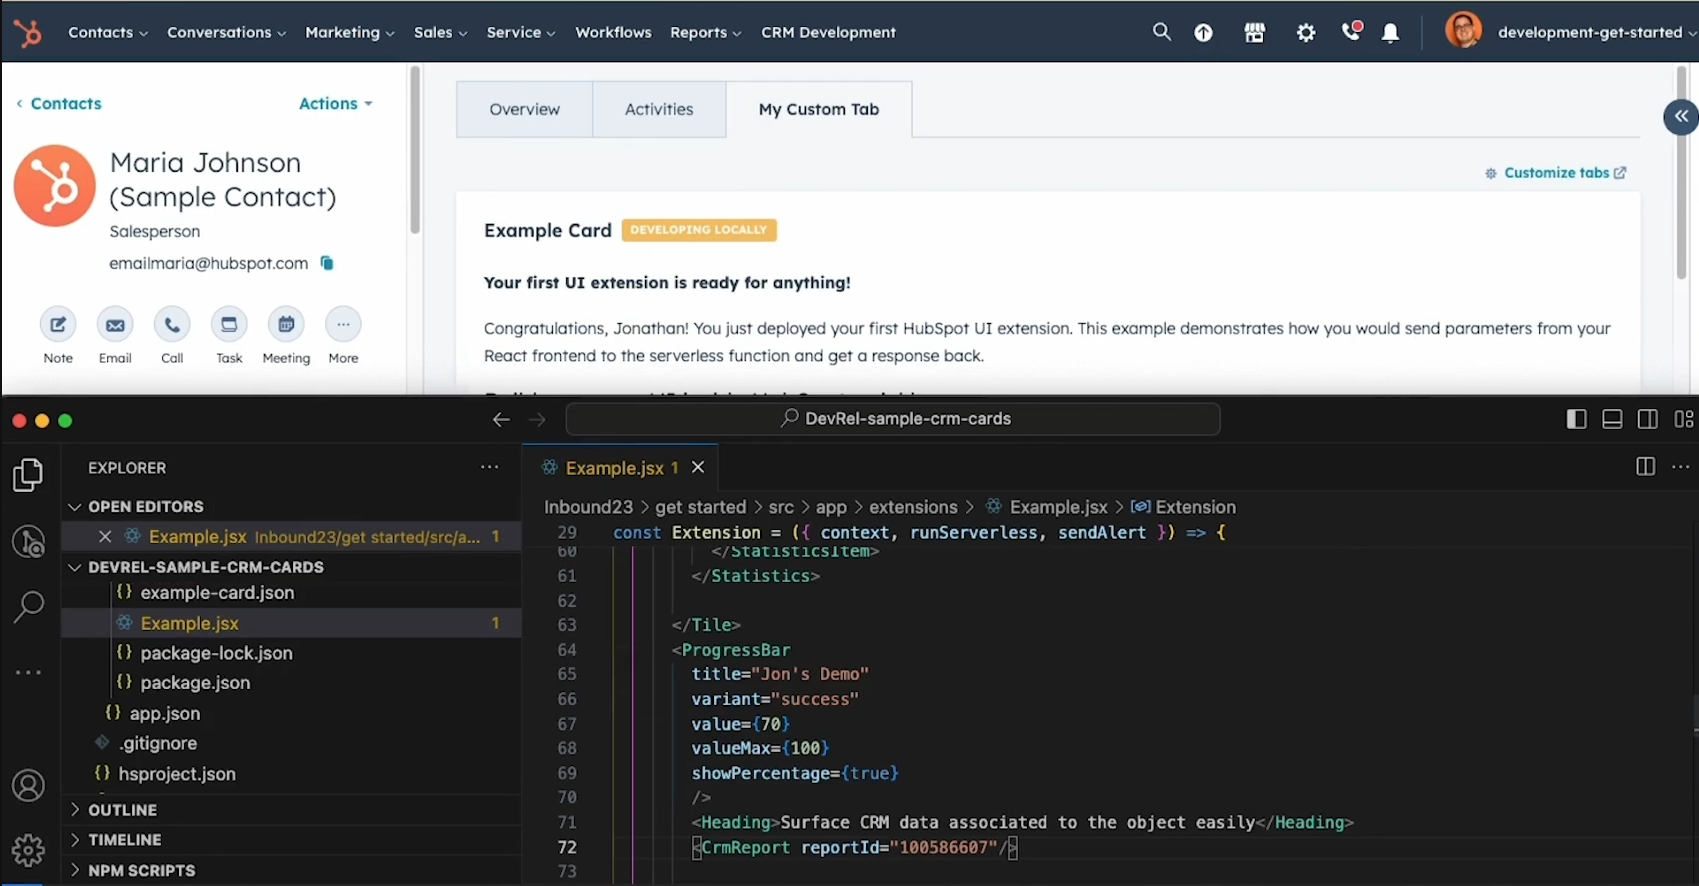Open VS Code Explorer activity icon
Screen dimensions: 1699x886
[29, 475]
